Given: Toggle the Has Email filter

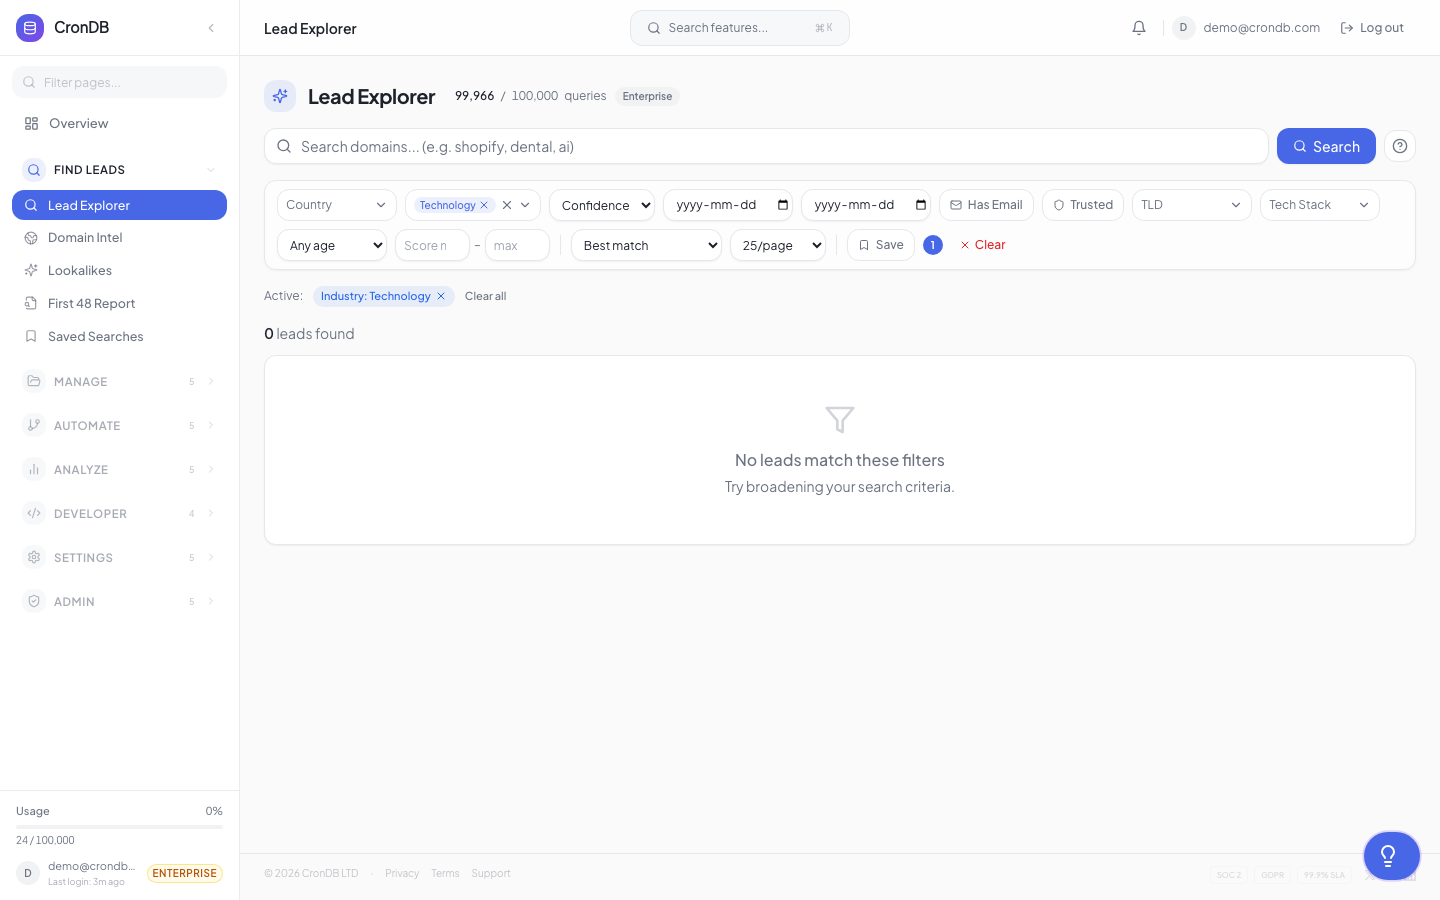Looking at the screenshot, I should 986,205.
